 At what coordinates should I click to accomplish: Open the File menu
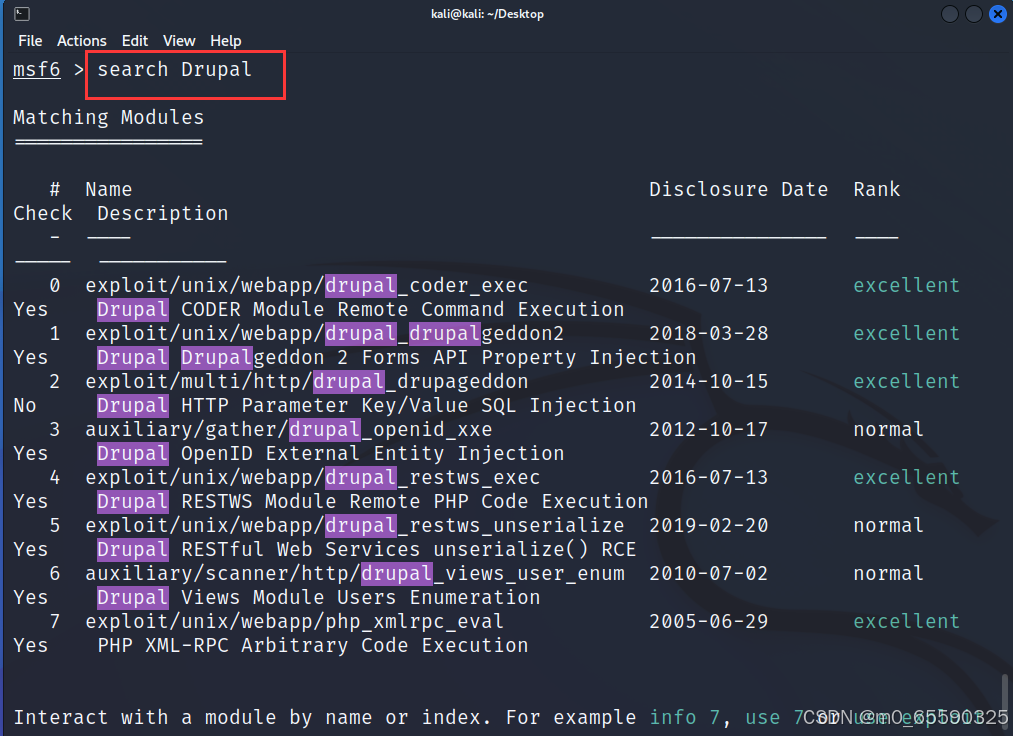pos(30,41)
